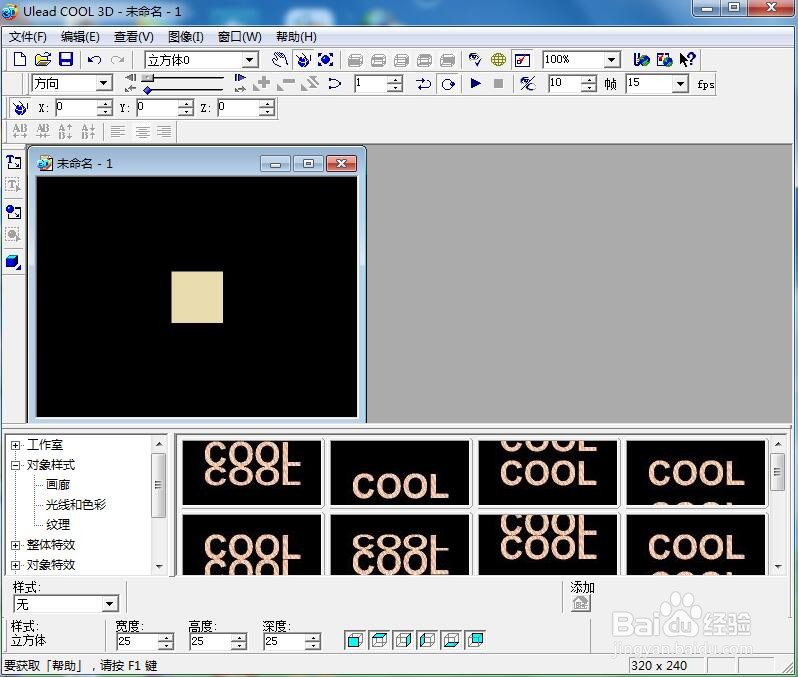This screenshot has height=677, width=798.
Task: Open the 编辑(E) menu
Action: (x=80, y=37)
